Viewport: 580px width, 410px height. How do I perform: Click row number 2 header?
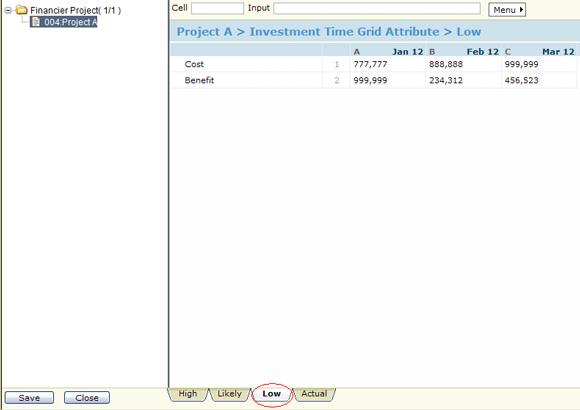[337, 80]
